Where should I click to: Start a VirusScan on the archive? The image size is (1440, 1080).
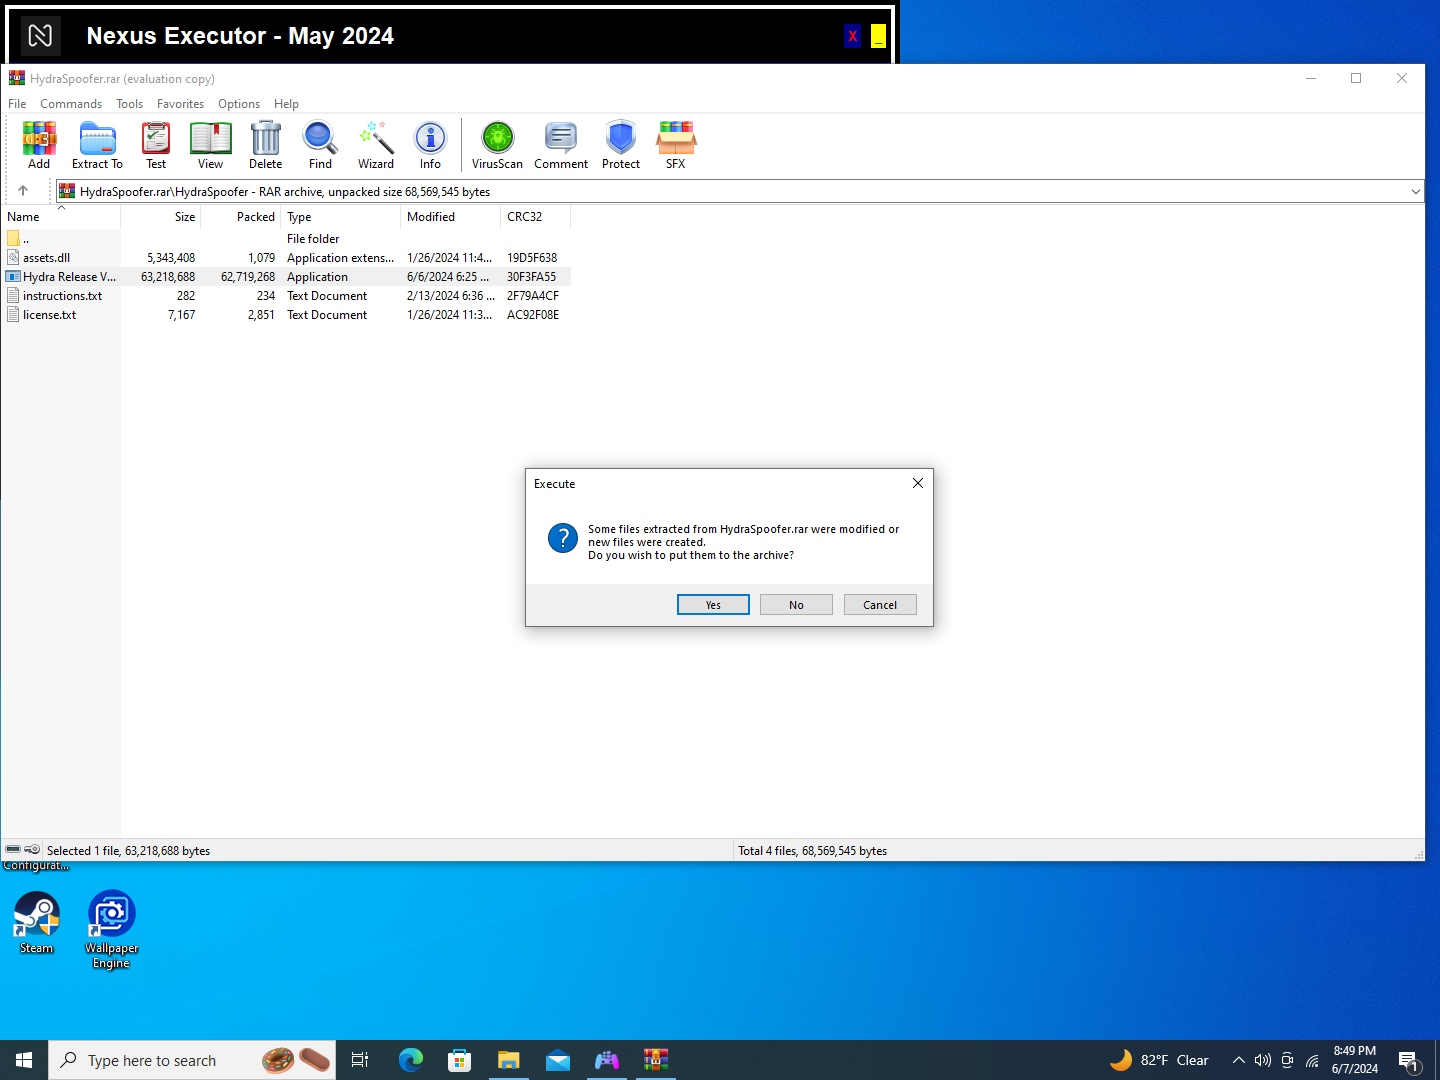pos(497,145)
